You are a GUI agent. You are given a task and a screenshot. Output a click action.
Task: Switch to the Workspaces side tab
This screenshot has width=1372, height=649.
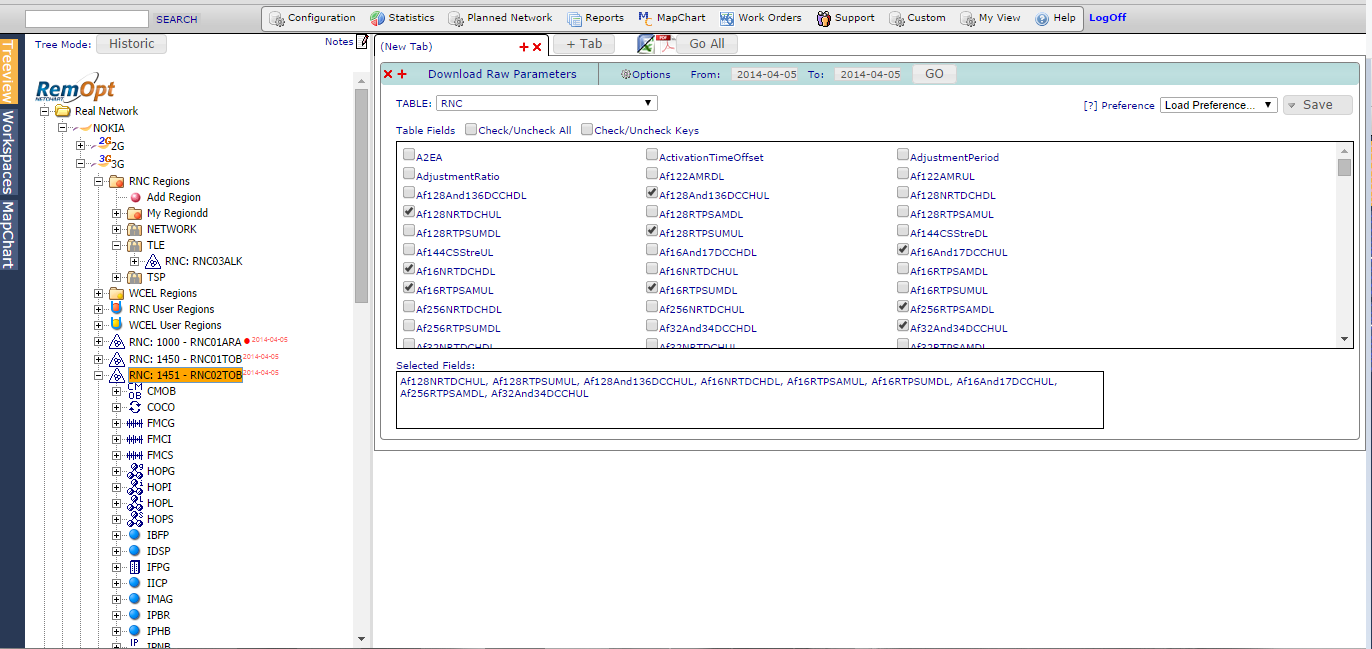(9, 151)
